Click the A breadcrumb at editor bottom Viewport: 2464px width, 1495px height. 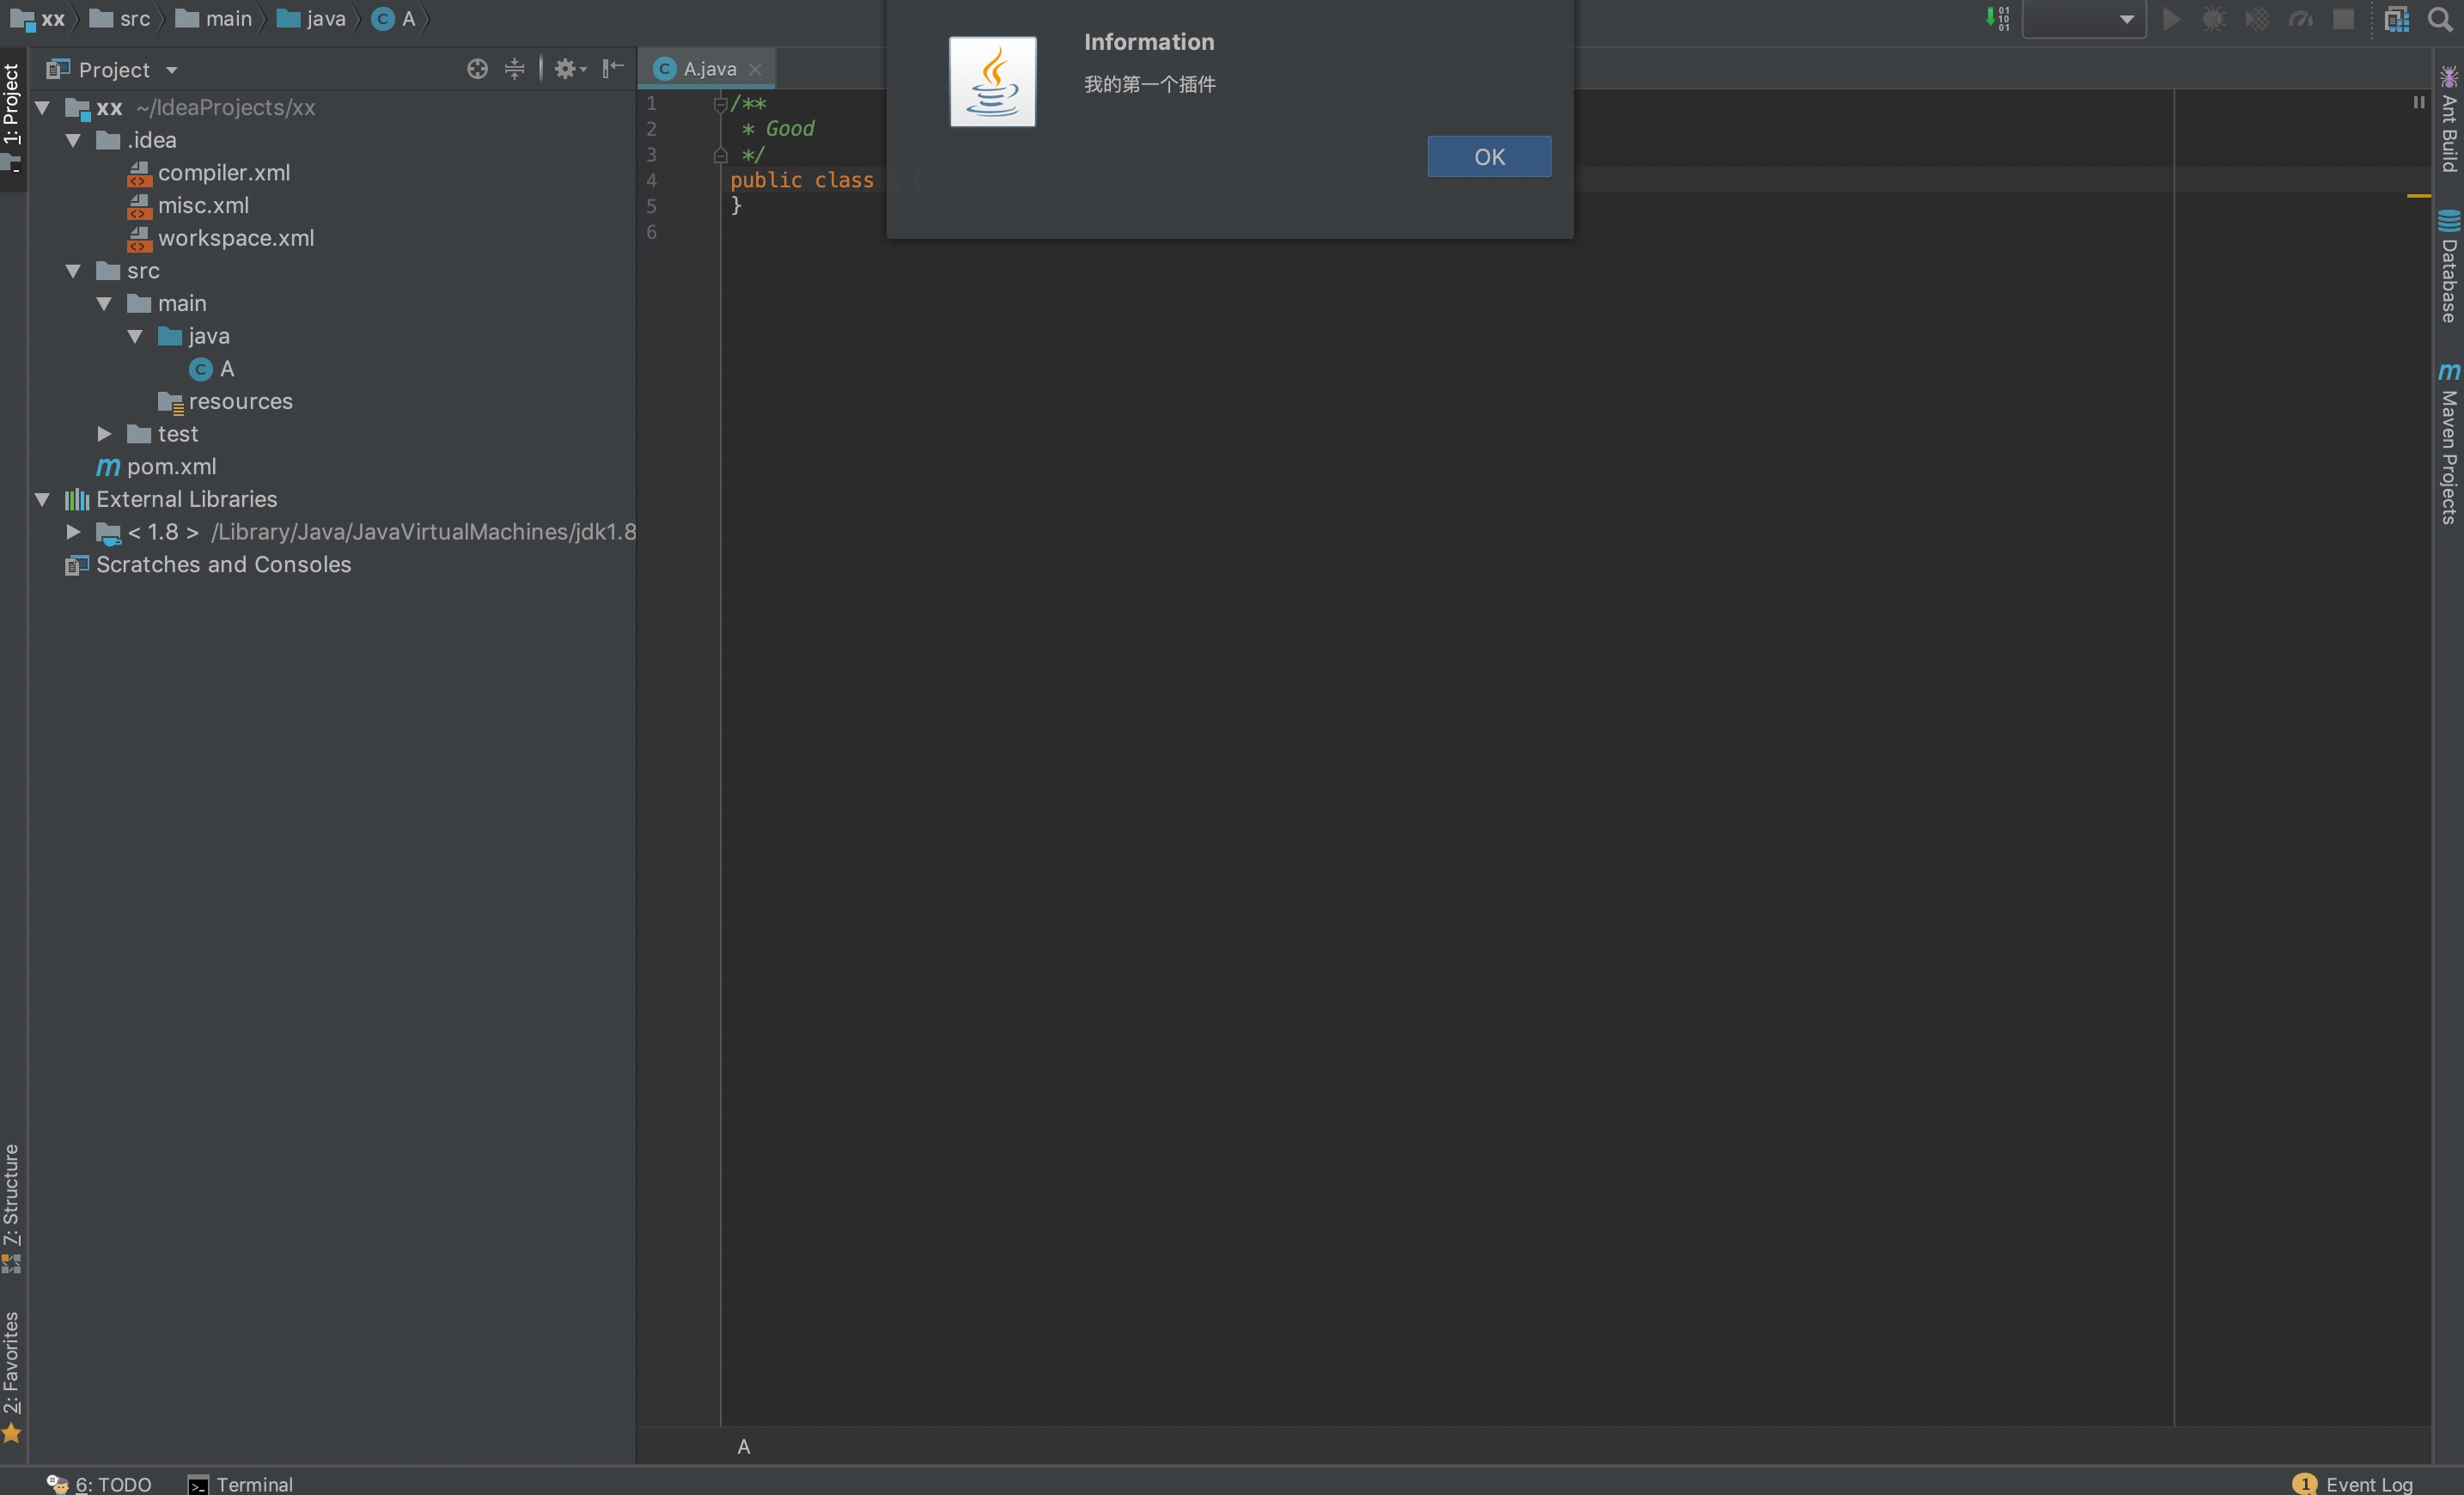tap(743, 1446)
